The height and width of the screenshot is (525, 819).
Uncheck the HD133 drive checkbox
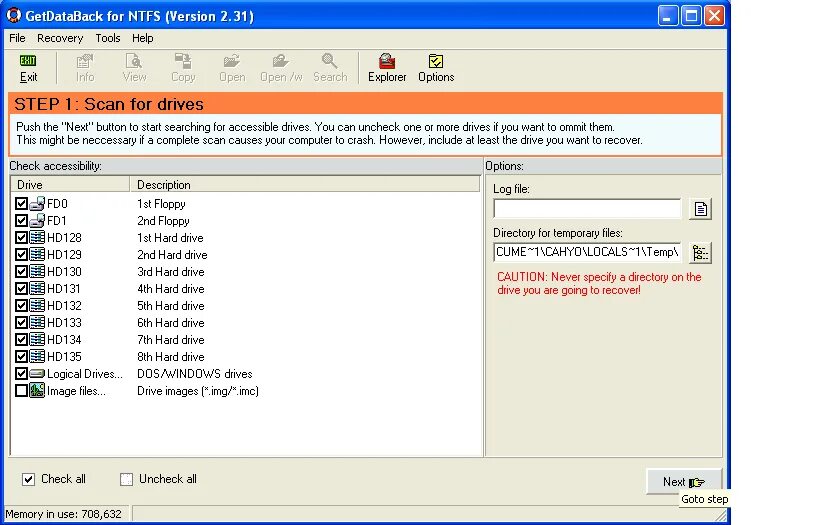(x=21, y=322)
